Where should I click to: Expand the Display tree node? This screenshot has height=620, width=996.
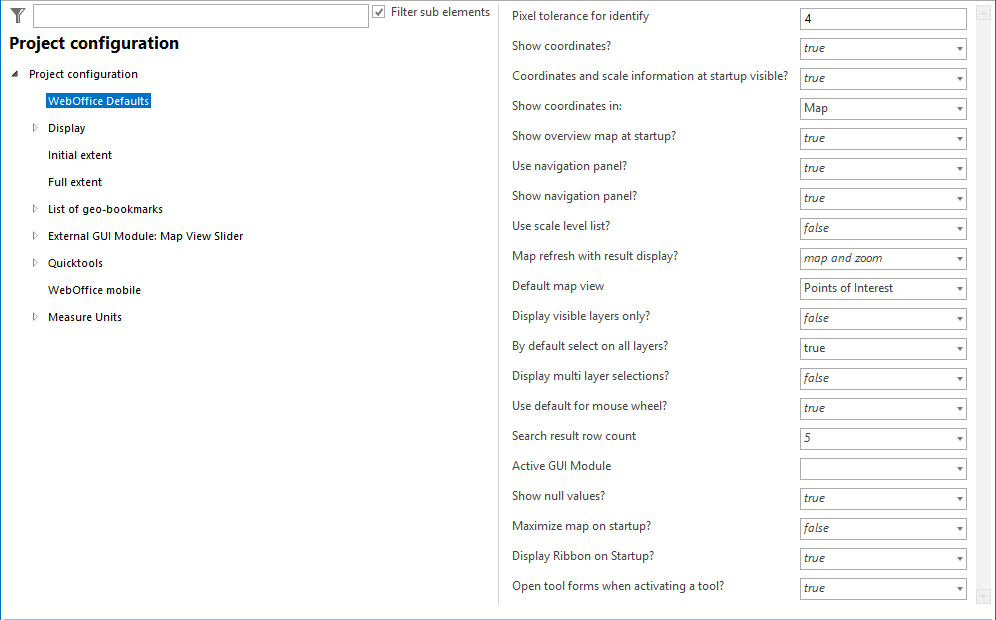pyautogui.click(x=35, y=128)
